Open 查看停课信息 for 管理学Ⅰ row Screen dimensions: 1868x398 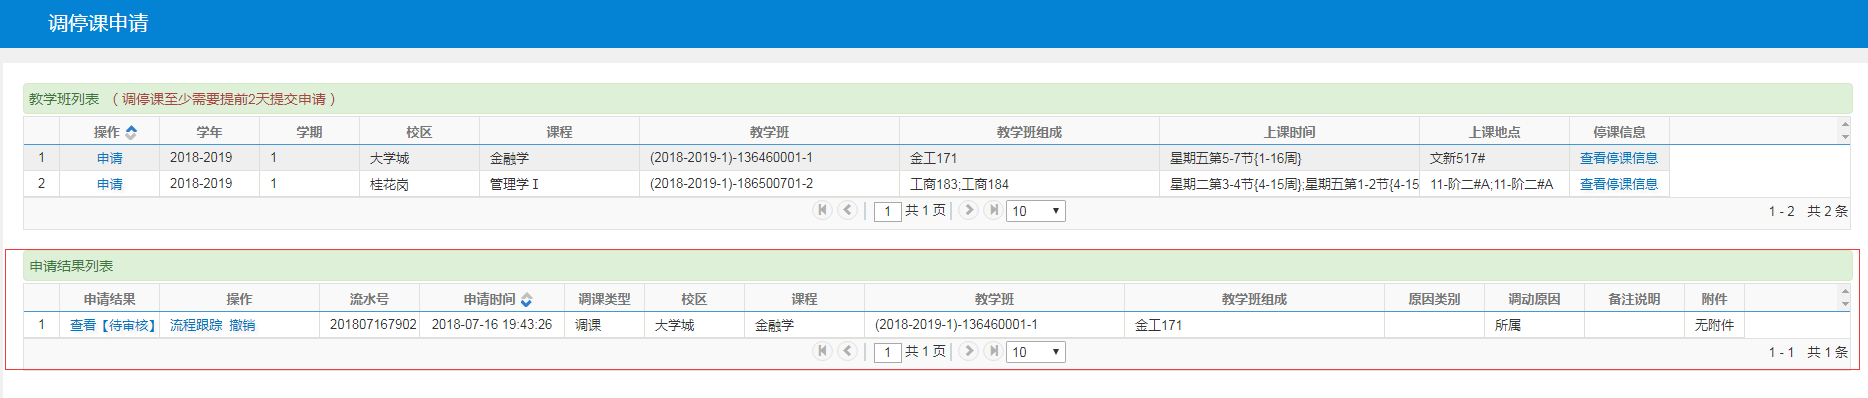click(1619, 184)
